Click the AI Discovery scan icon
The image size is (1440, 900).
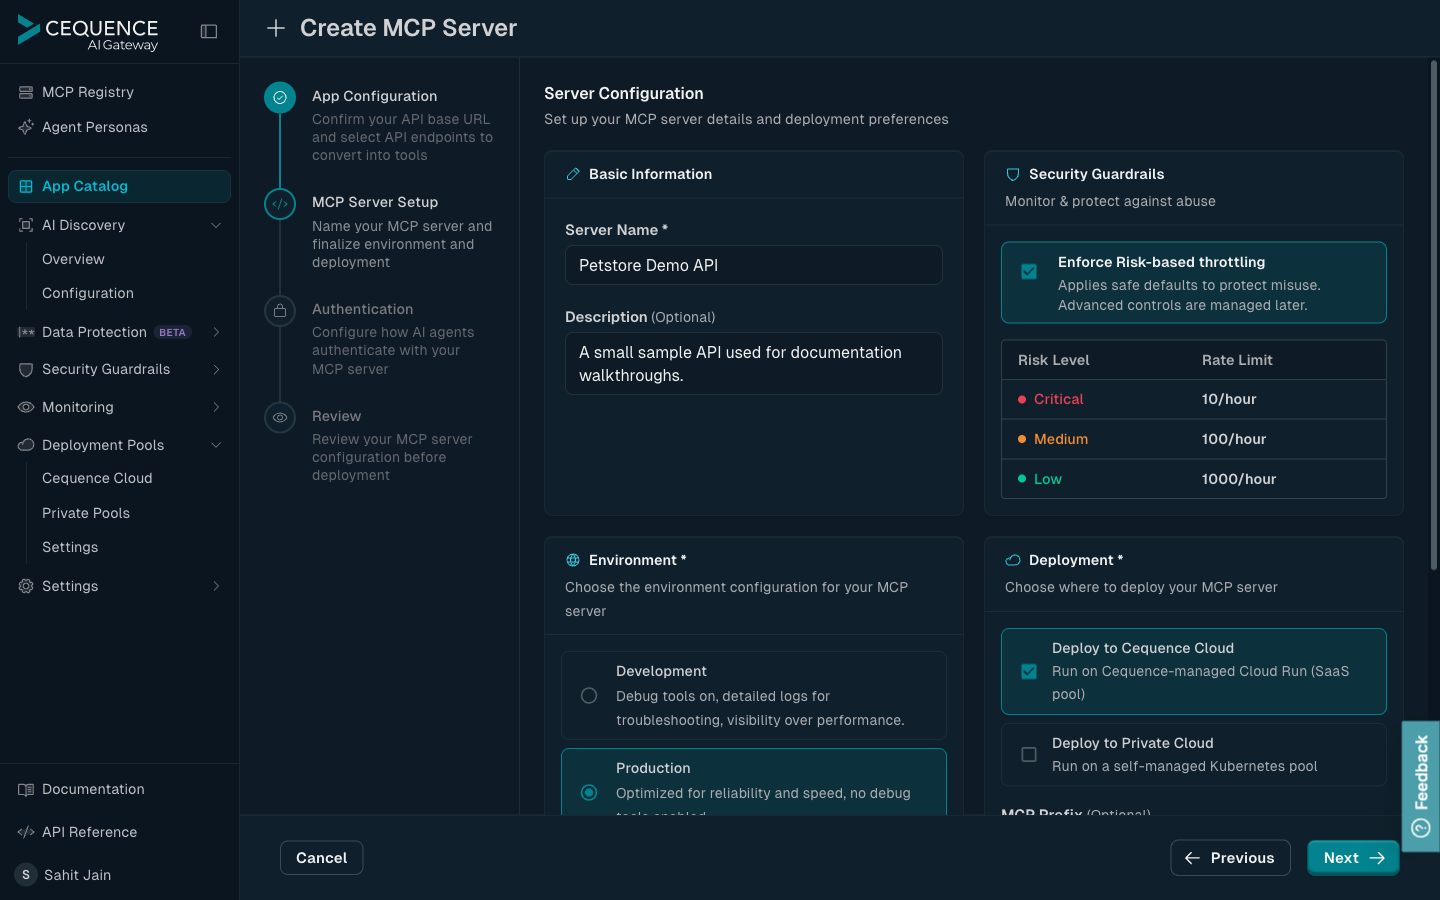[x=26, y=225]
